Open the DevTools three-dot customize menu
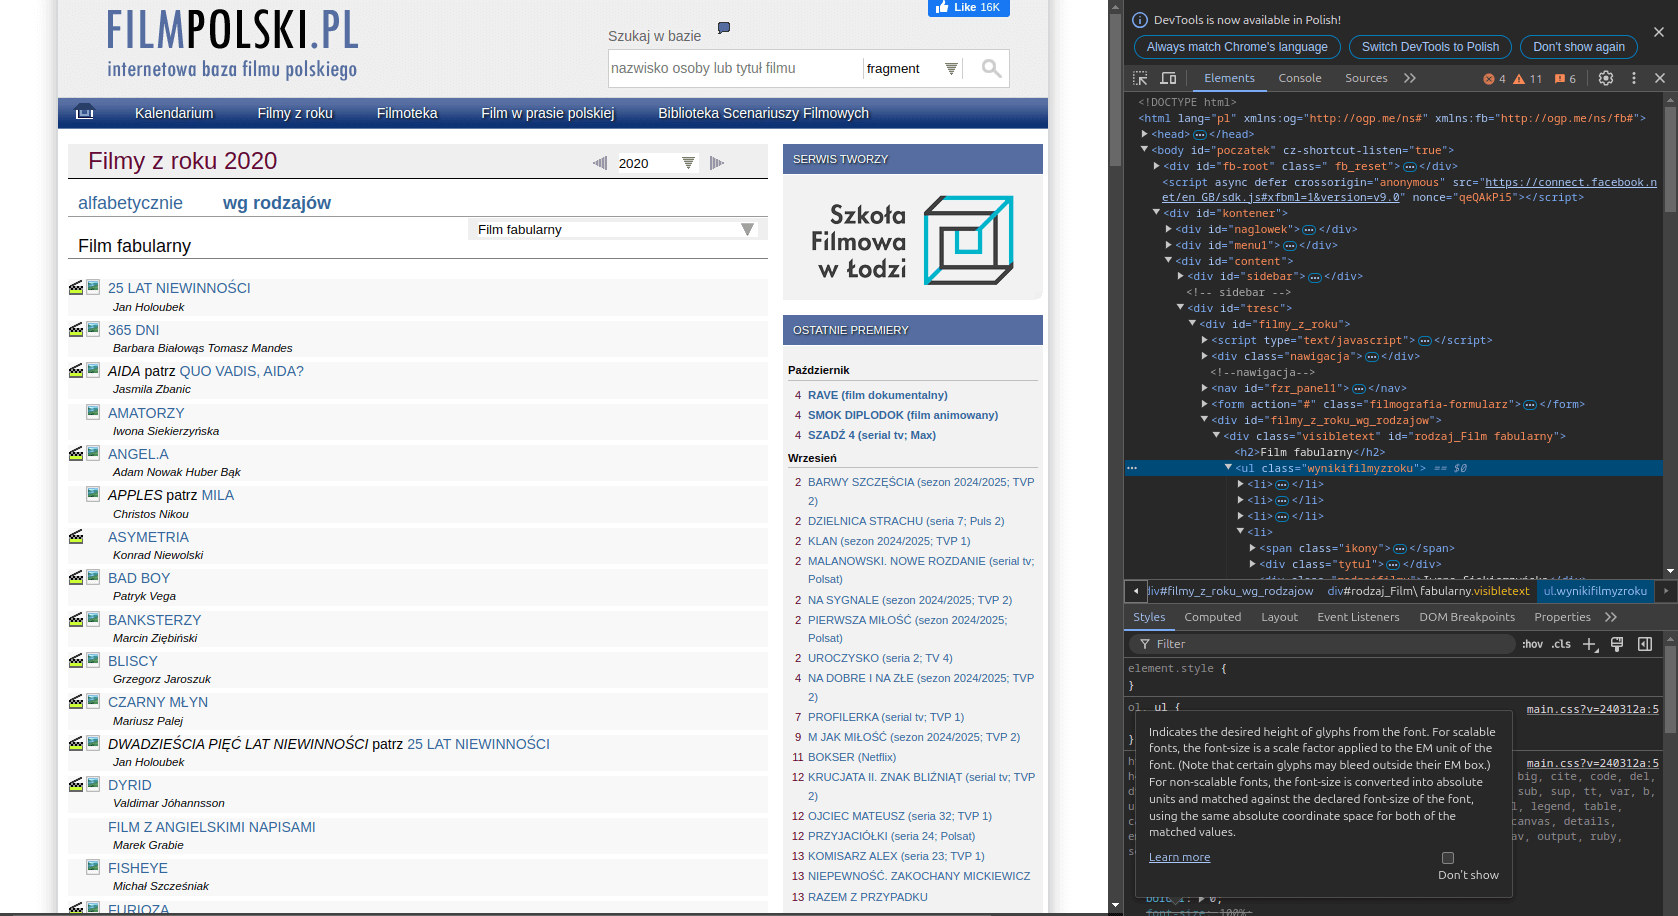 (1634, 78)
